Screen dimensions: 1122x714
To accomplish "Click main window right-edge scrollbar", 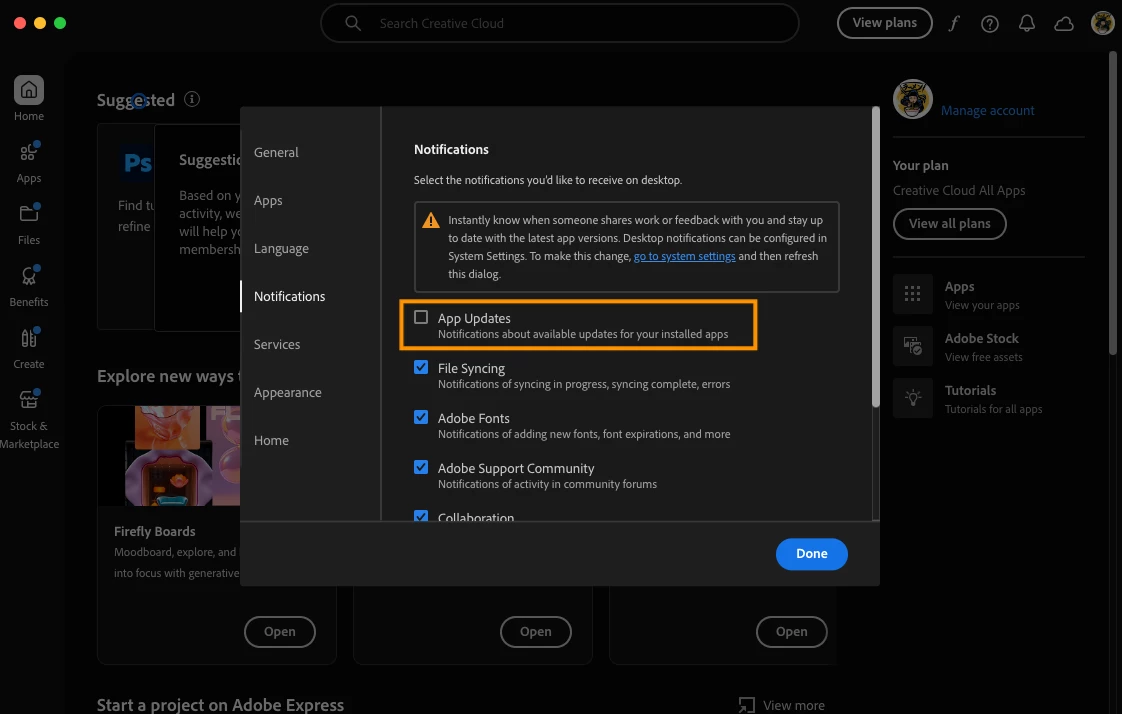I will [1113, 202].
